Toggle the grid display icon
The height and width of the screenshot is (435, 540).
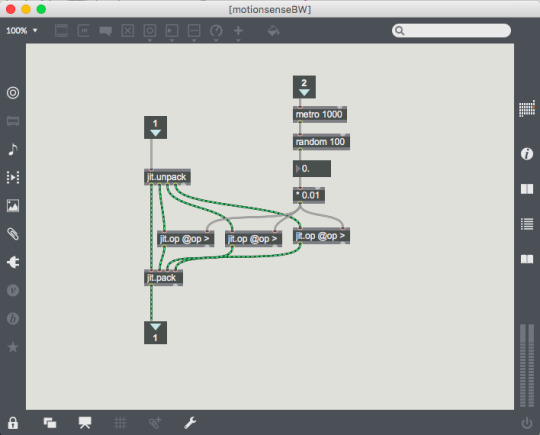[x=120, y=423]
